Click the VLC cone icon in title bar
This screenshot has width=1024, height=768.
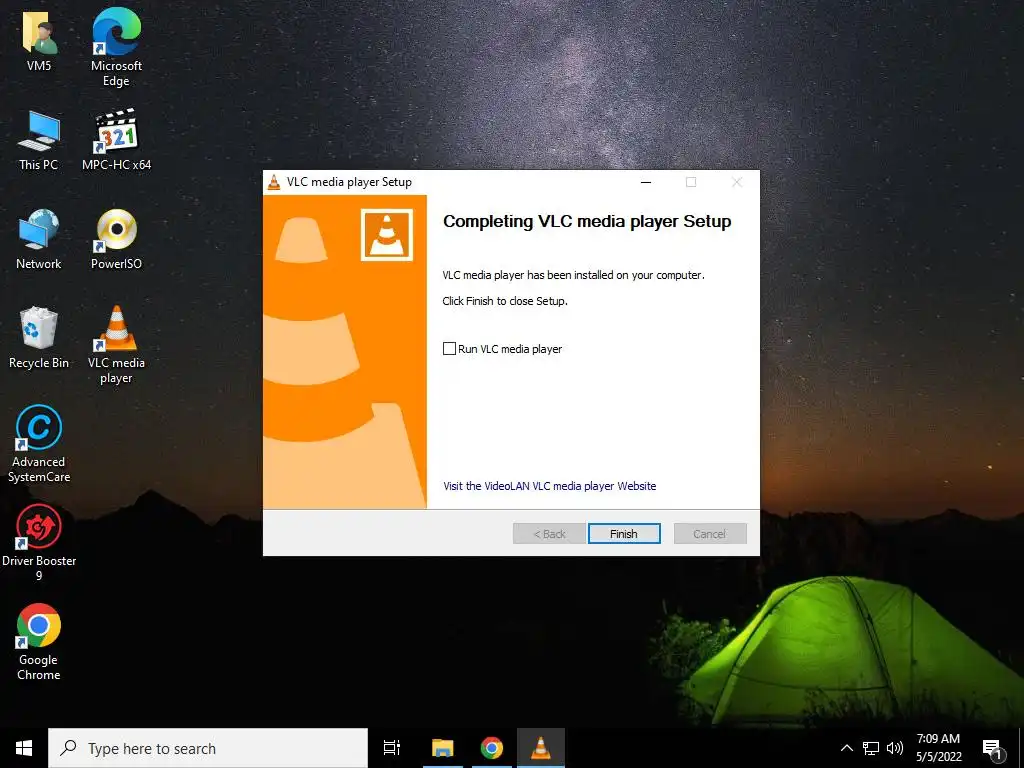(274, 182)
